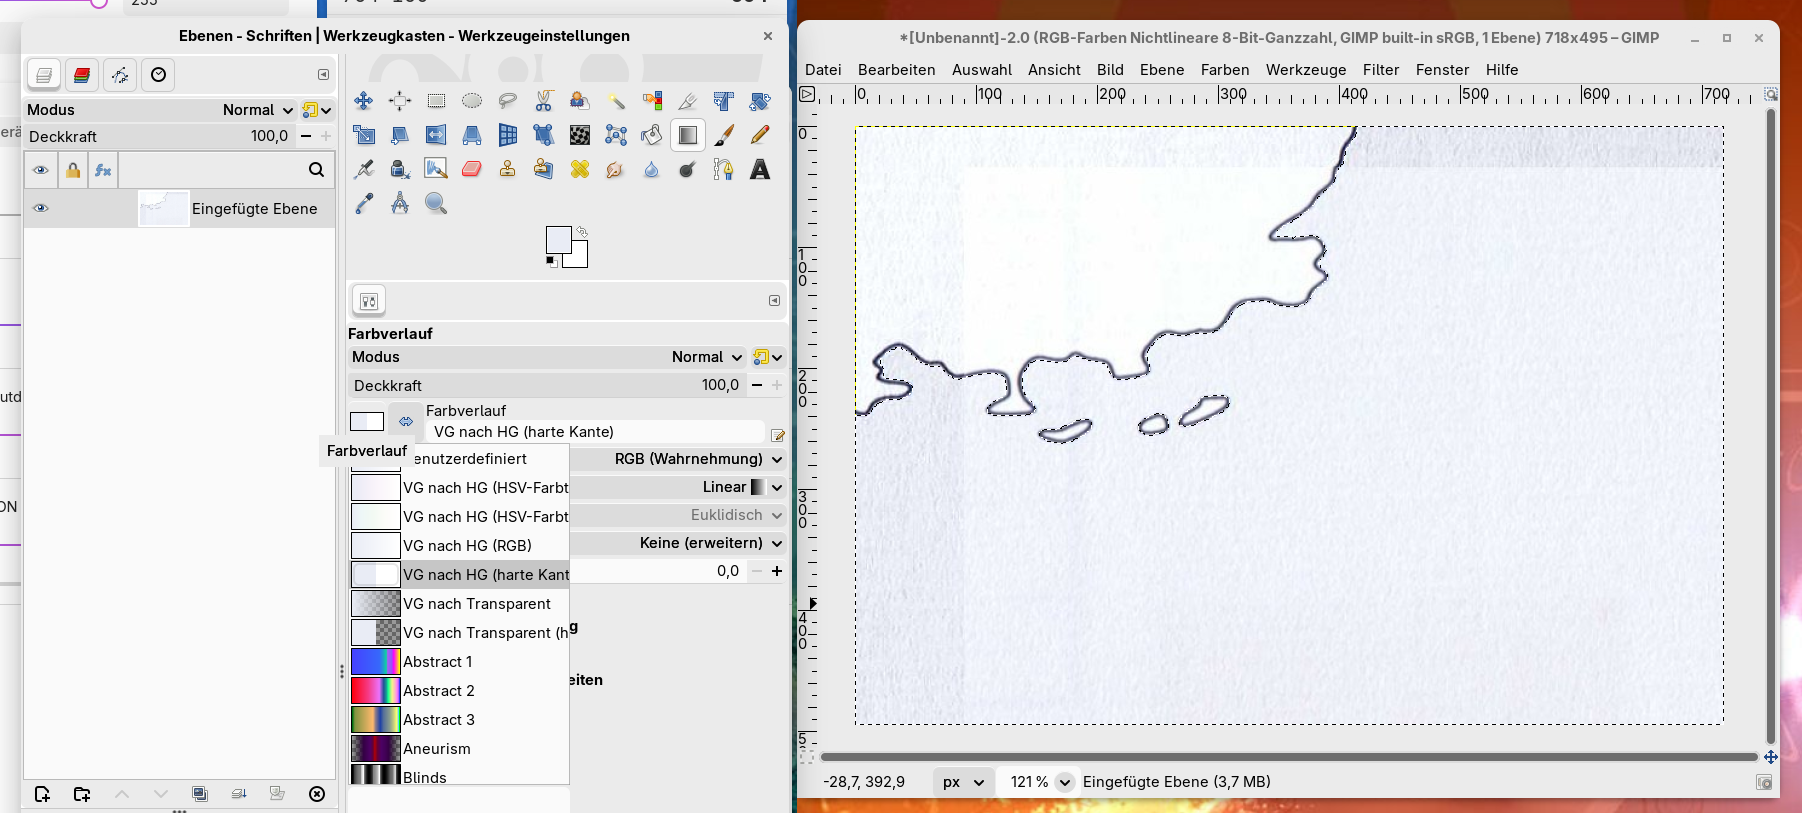The width and height of the screenshot is (1802, 813).
Task: Select the Rectangle Select tool
Action: point(436,101)
